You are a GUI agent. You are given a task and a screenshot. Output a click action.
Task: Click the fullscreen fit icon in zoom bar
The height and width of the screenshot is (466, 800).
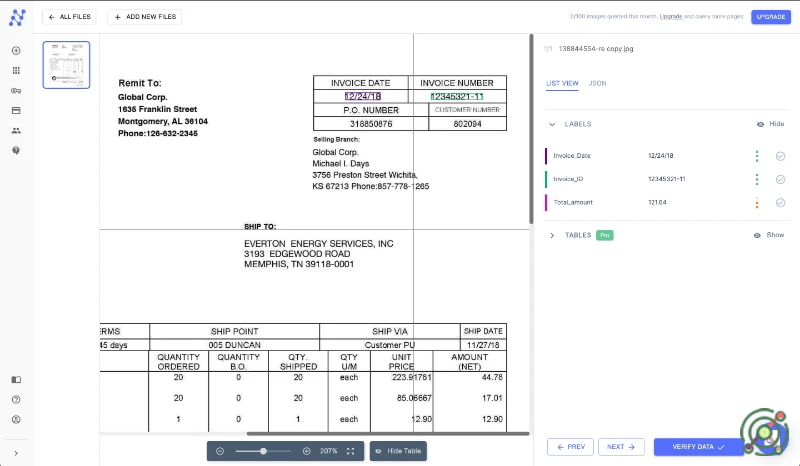point(351,451)
